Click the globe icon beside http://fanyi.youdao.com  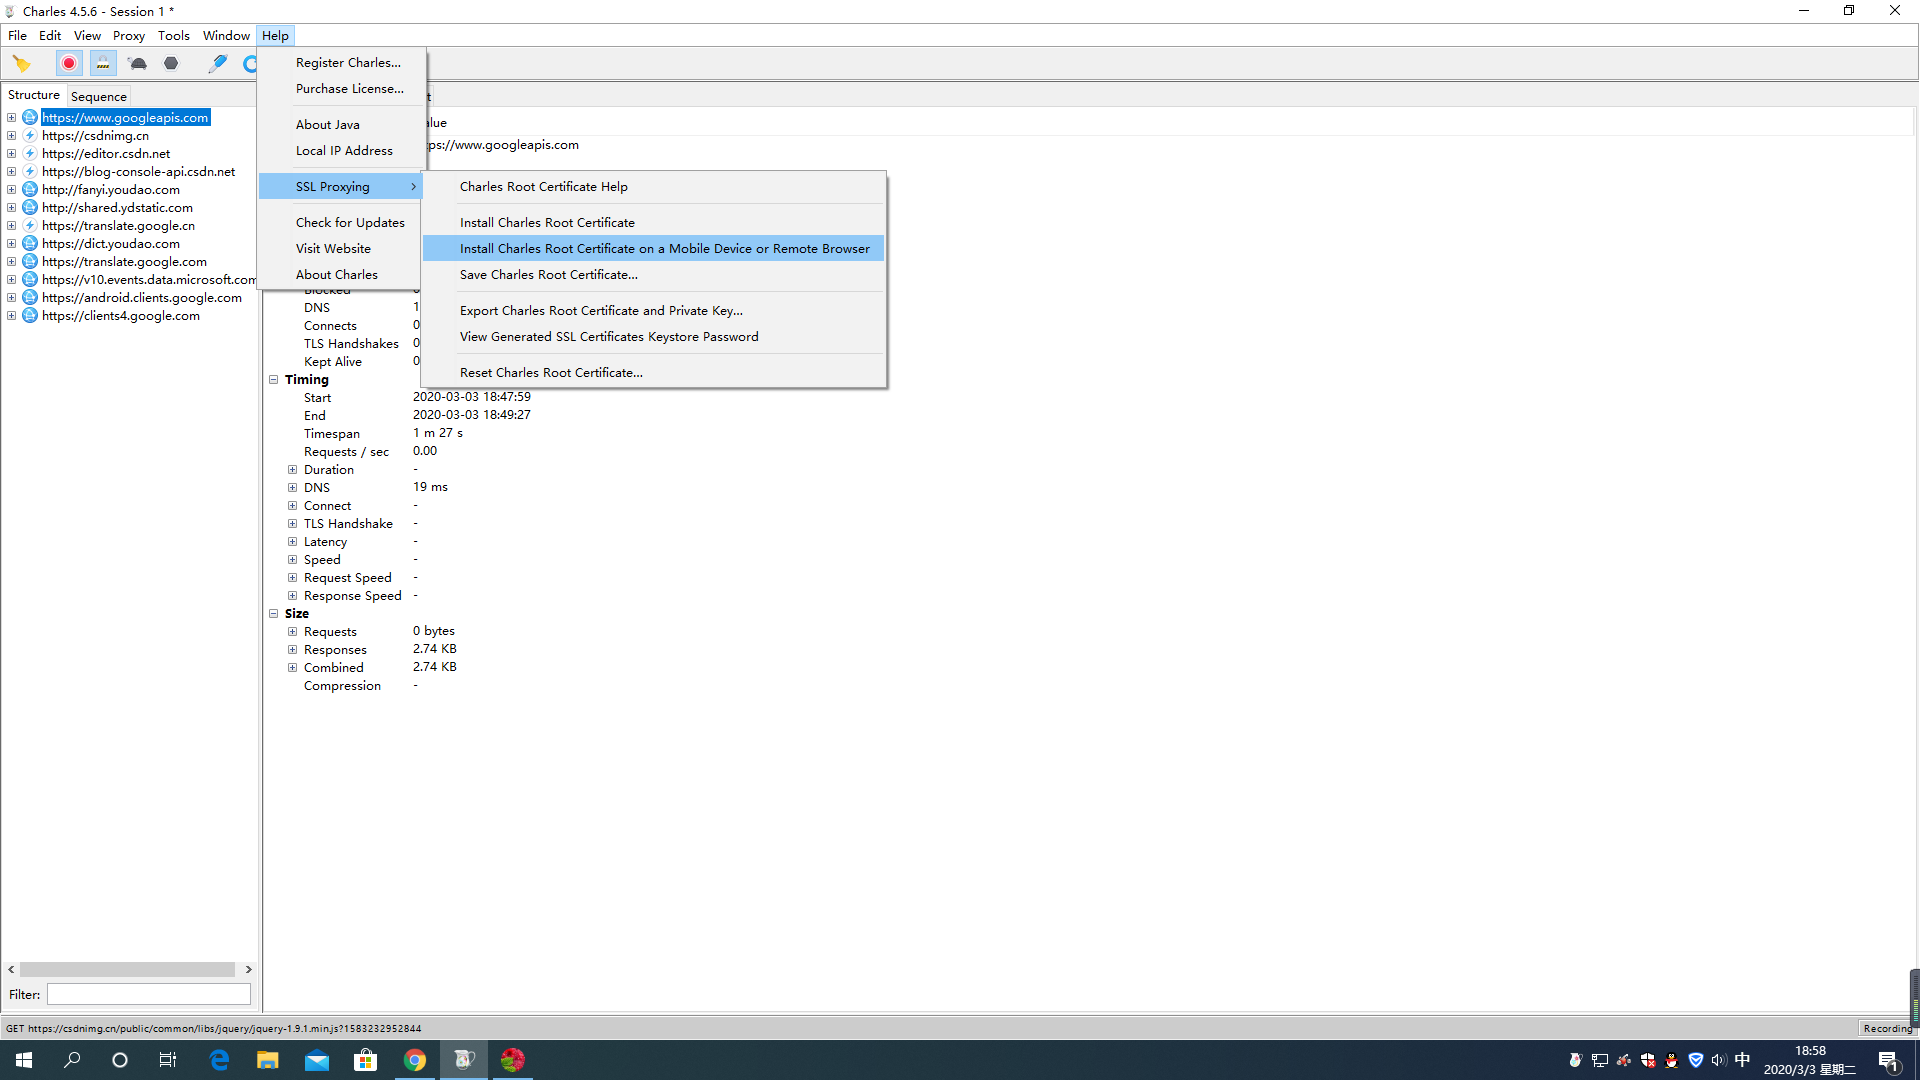[x=30, y=190]
